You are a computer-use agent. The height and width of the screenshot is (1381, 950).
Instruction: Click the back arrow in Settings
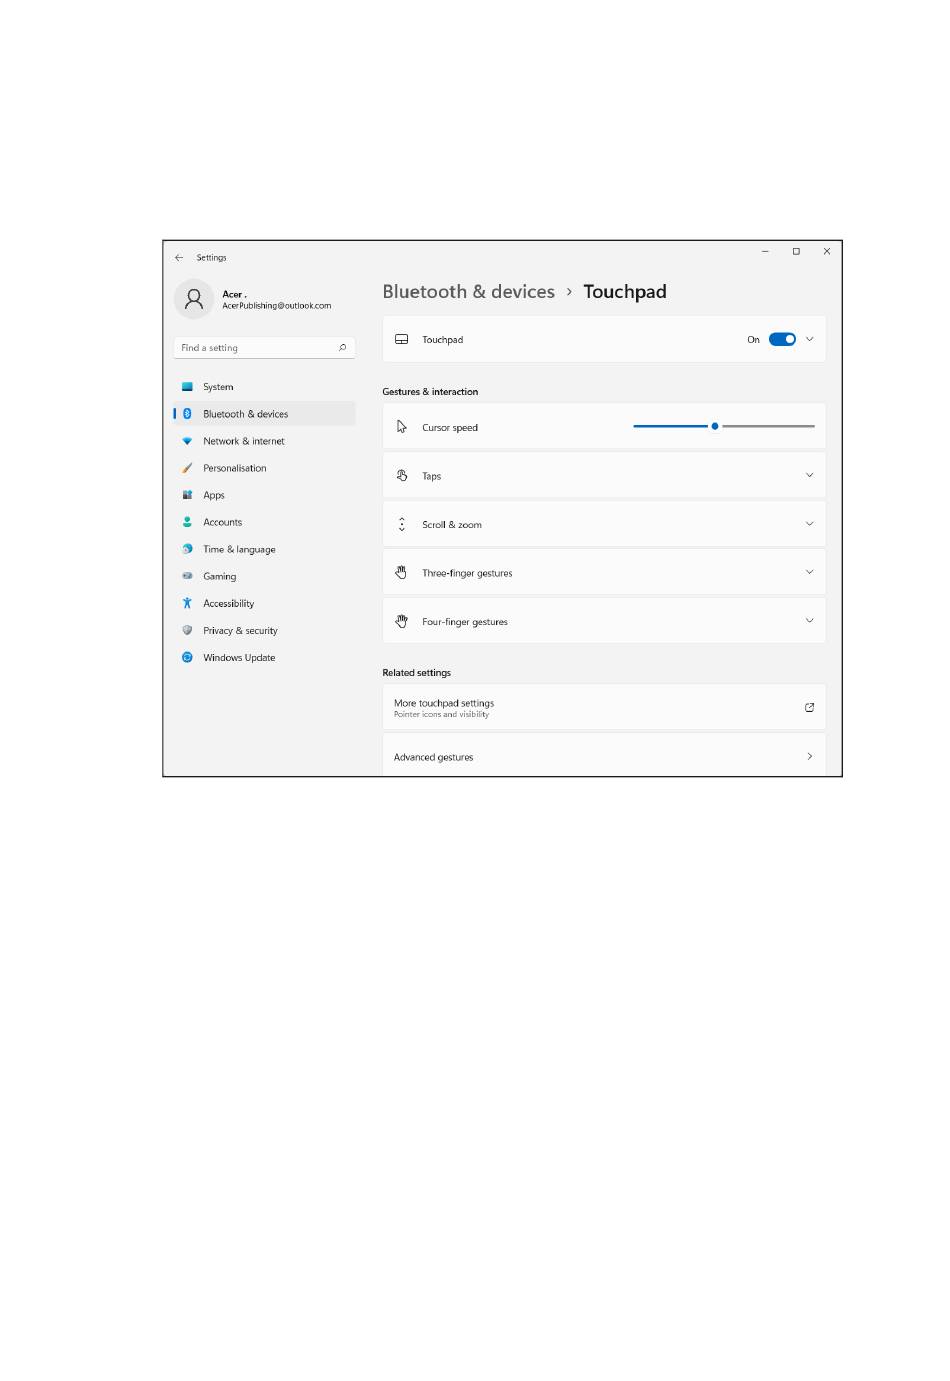[x=179, y=258]
